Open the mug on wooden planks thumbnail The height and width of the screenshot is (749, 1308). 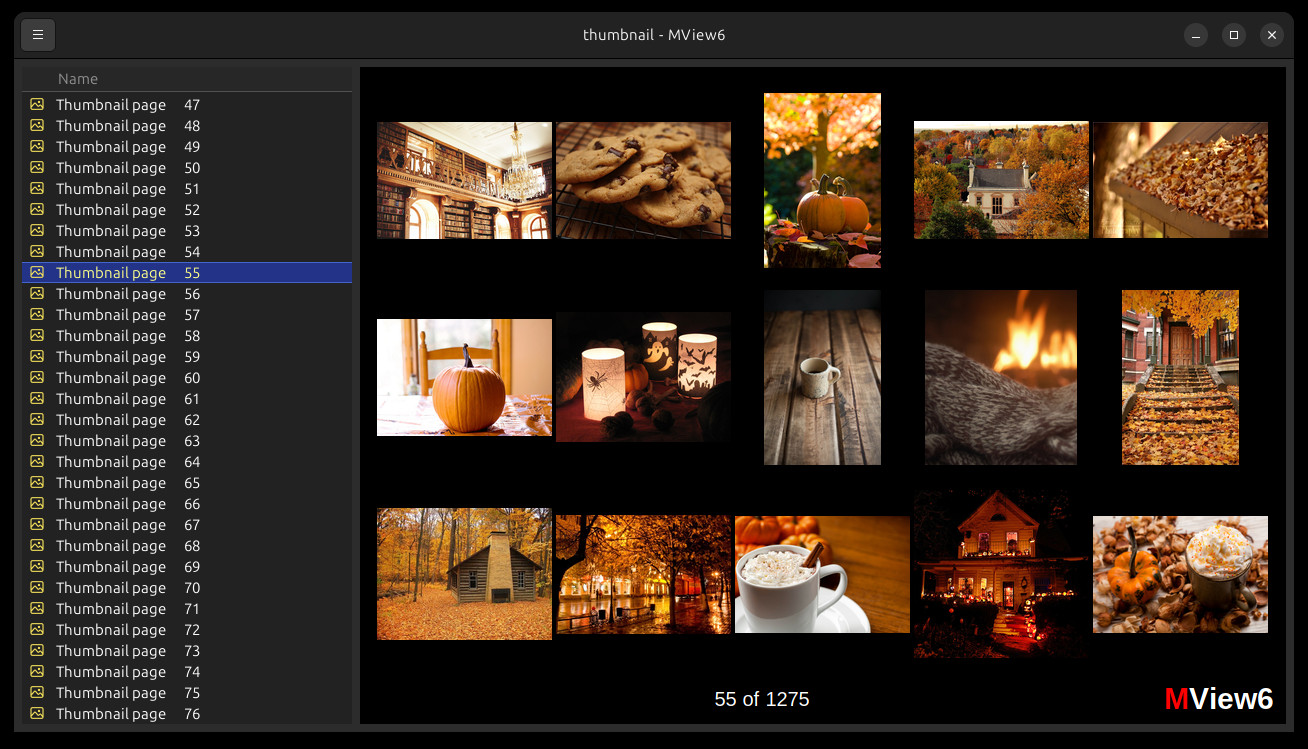[822, 377]
